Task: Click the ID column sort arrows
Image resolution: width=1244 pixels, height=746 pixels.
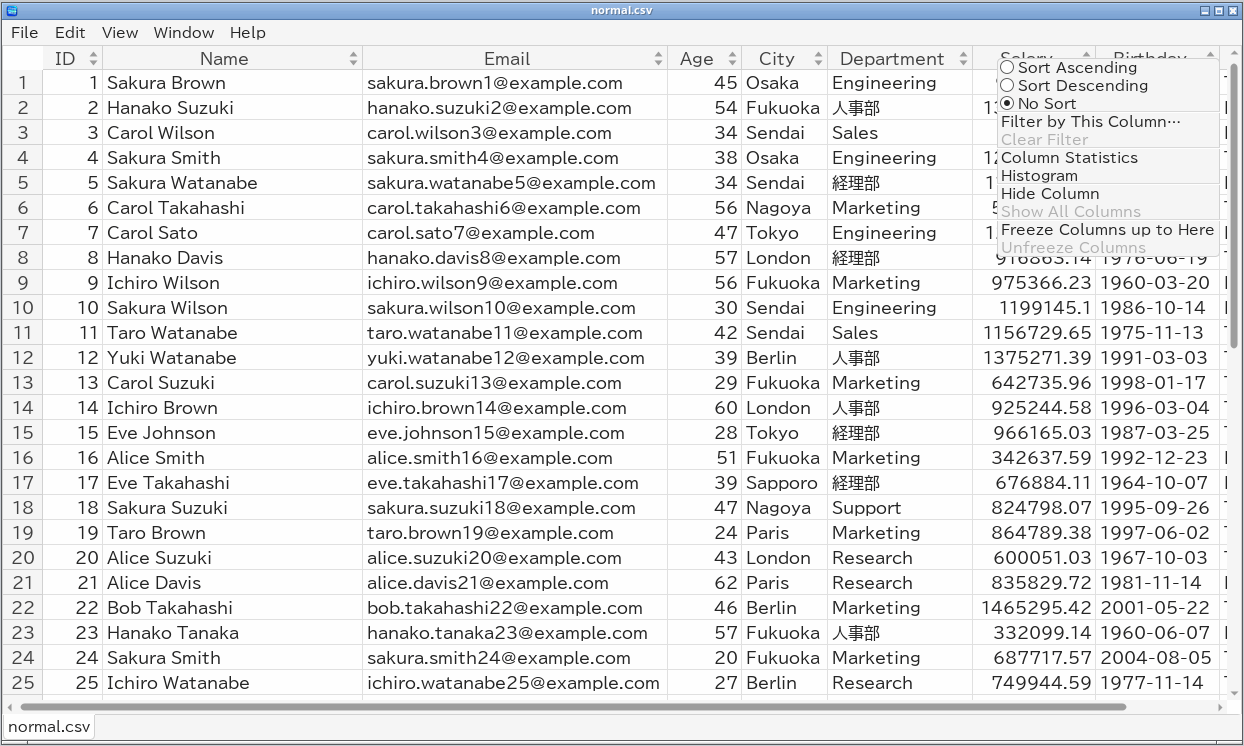Action: [94, 59]
